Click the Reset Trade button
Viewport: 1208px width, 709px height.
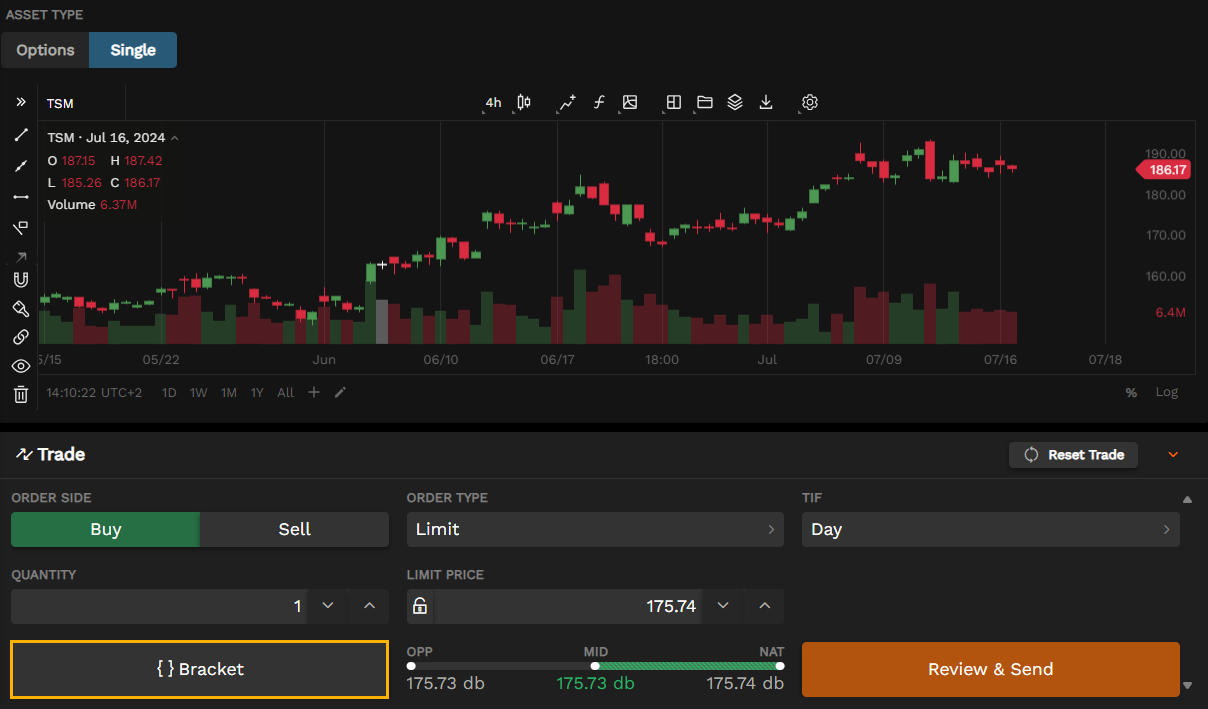(1074, 455)
